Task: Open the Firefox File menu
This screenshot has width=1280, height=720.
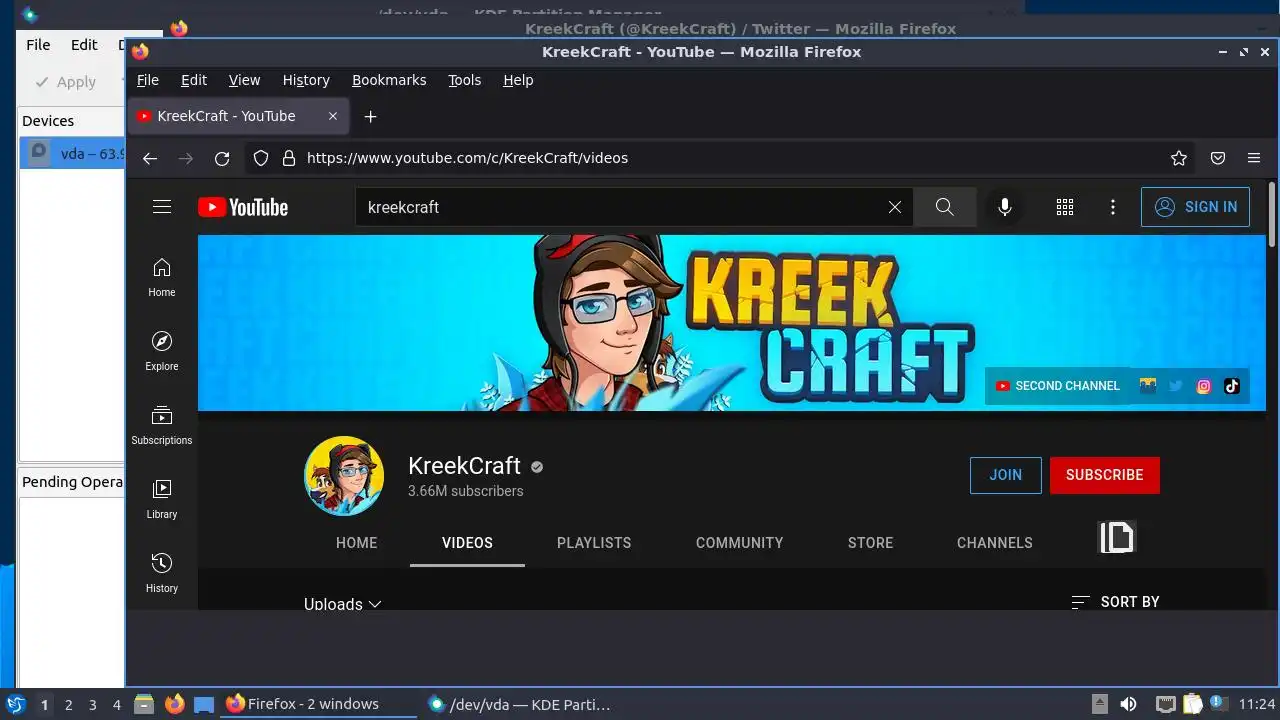Action: coord(148,80)
